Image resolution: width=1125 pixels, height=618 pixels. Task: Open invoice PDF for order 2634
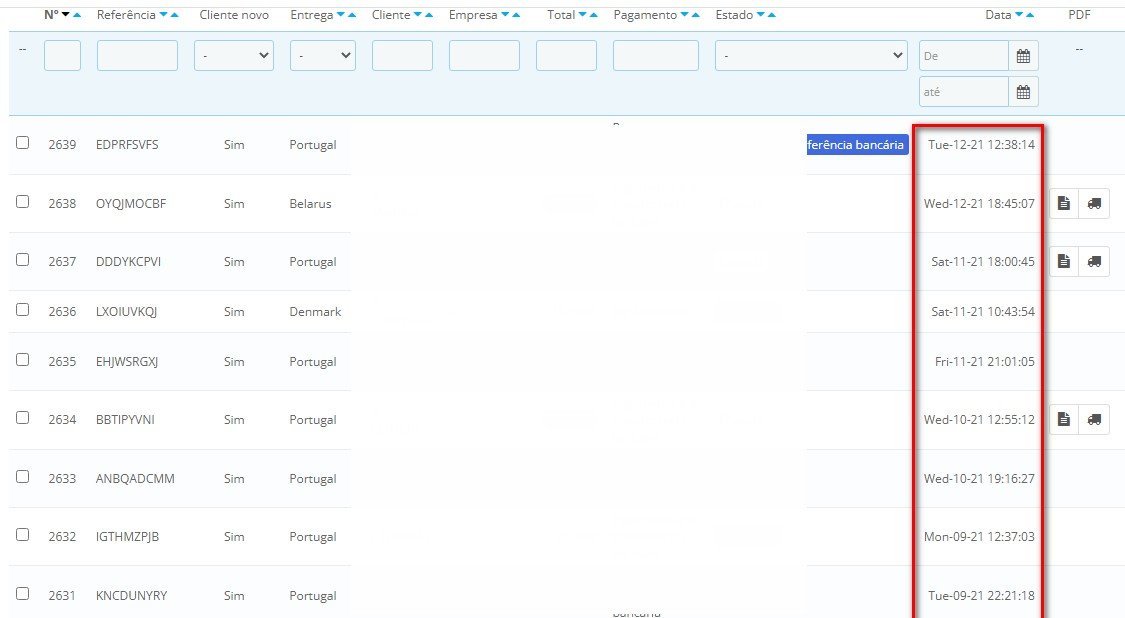coord(1064,420)
